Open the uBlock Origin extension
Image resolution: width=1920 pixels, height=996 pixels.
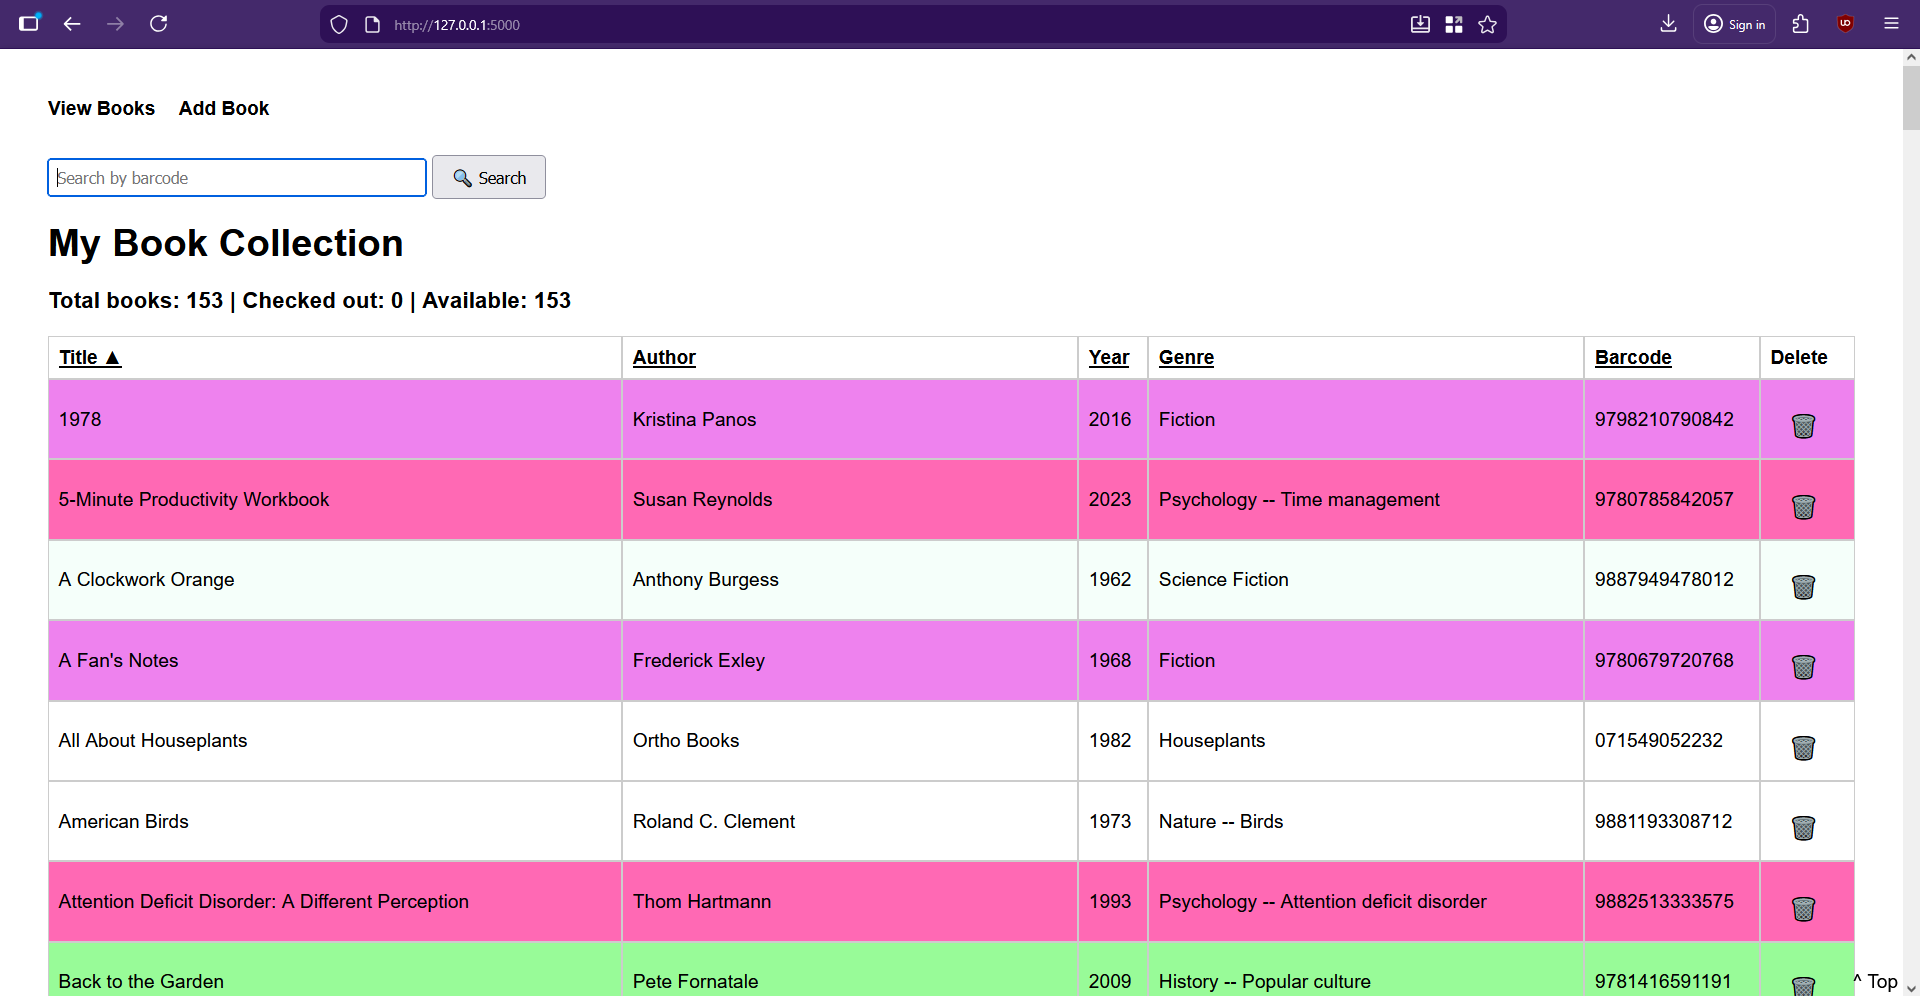[1845, 24]
